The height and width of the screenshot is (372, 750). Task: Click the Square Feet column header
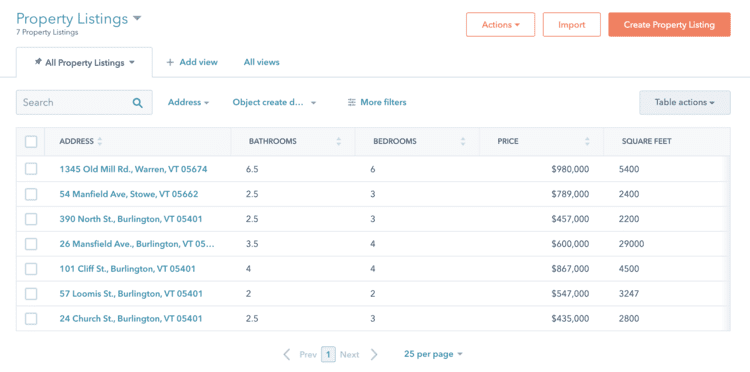click(x=646, y=142)
